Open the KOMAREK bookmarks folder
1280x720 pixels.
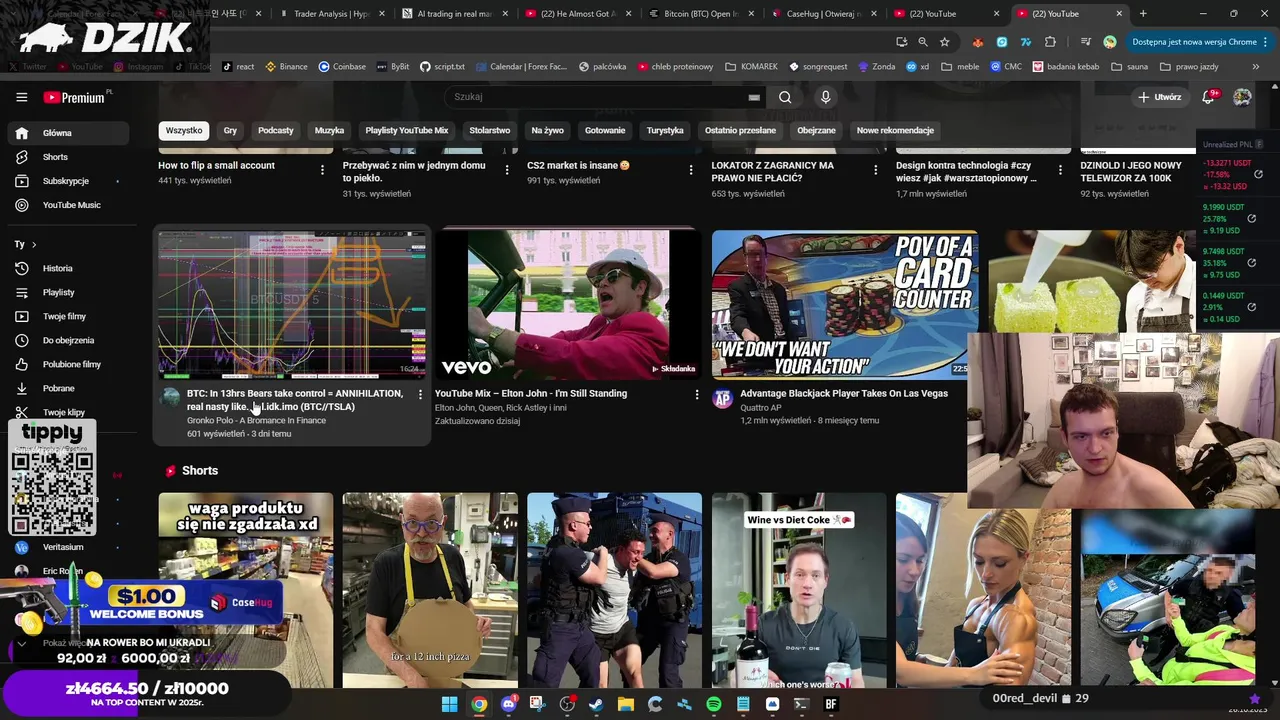point(751,67)
